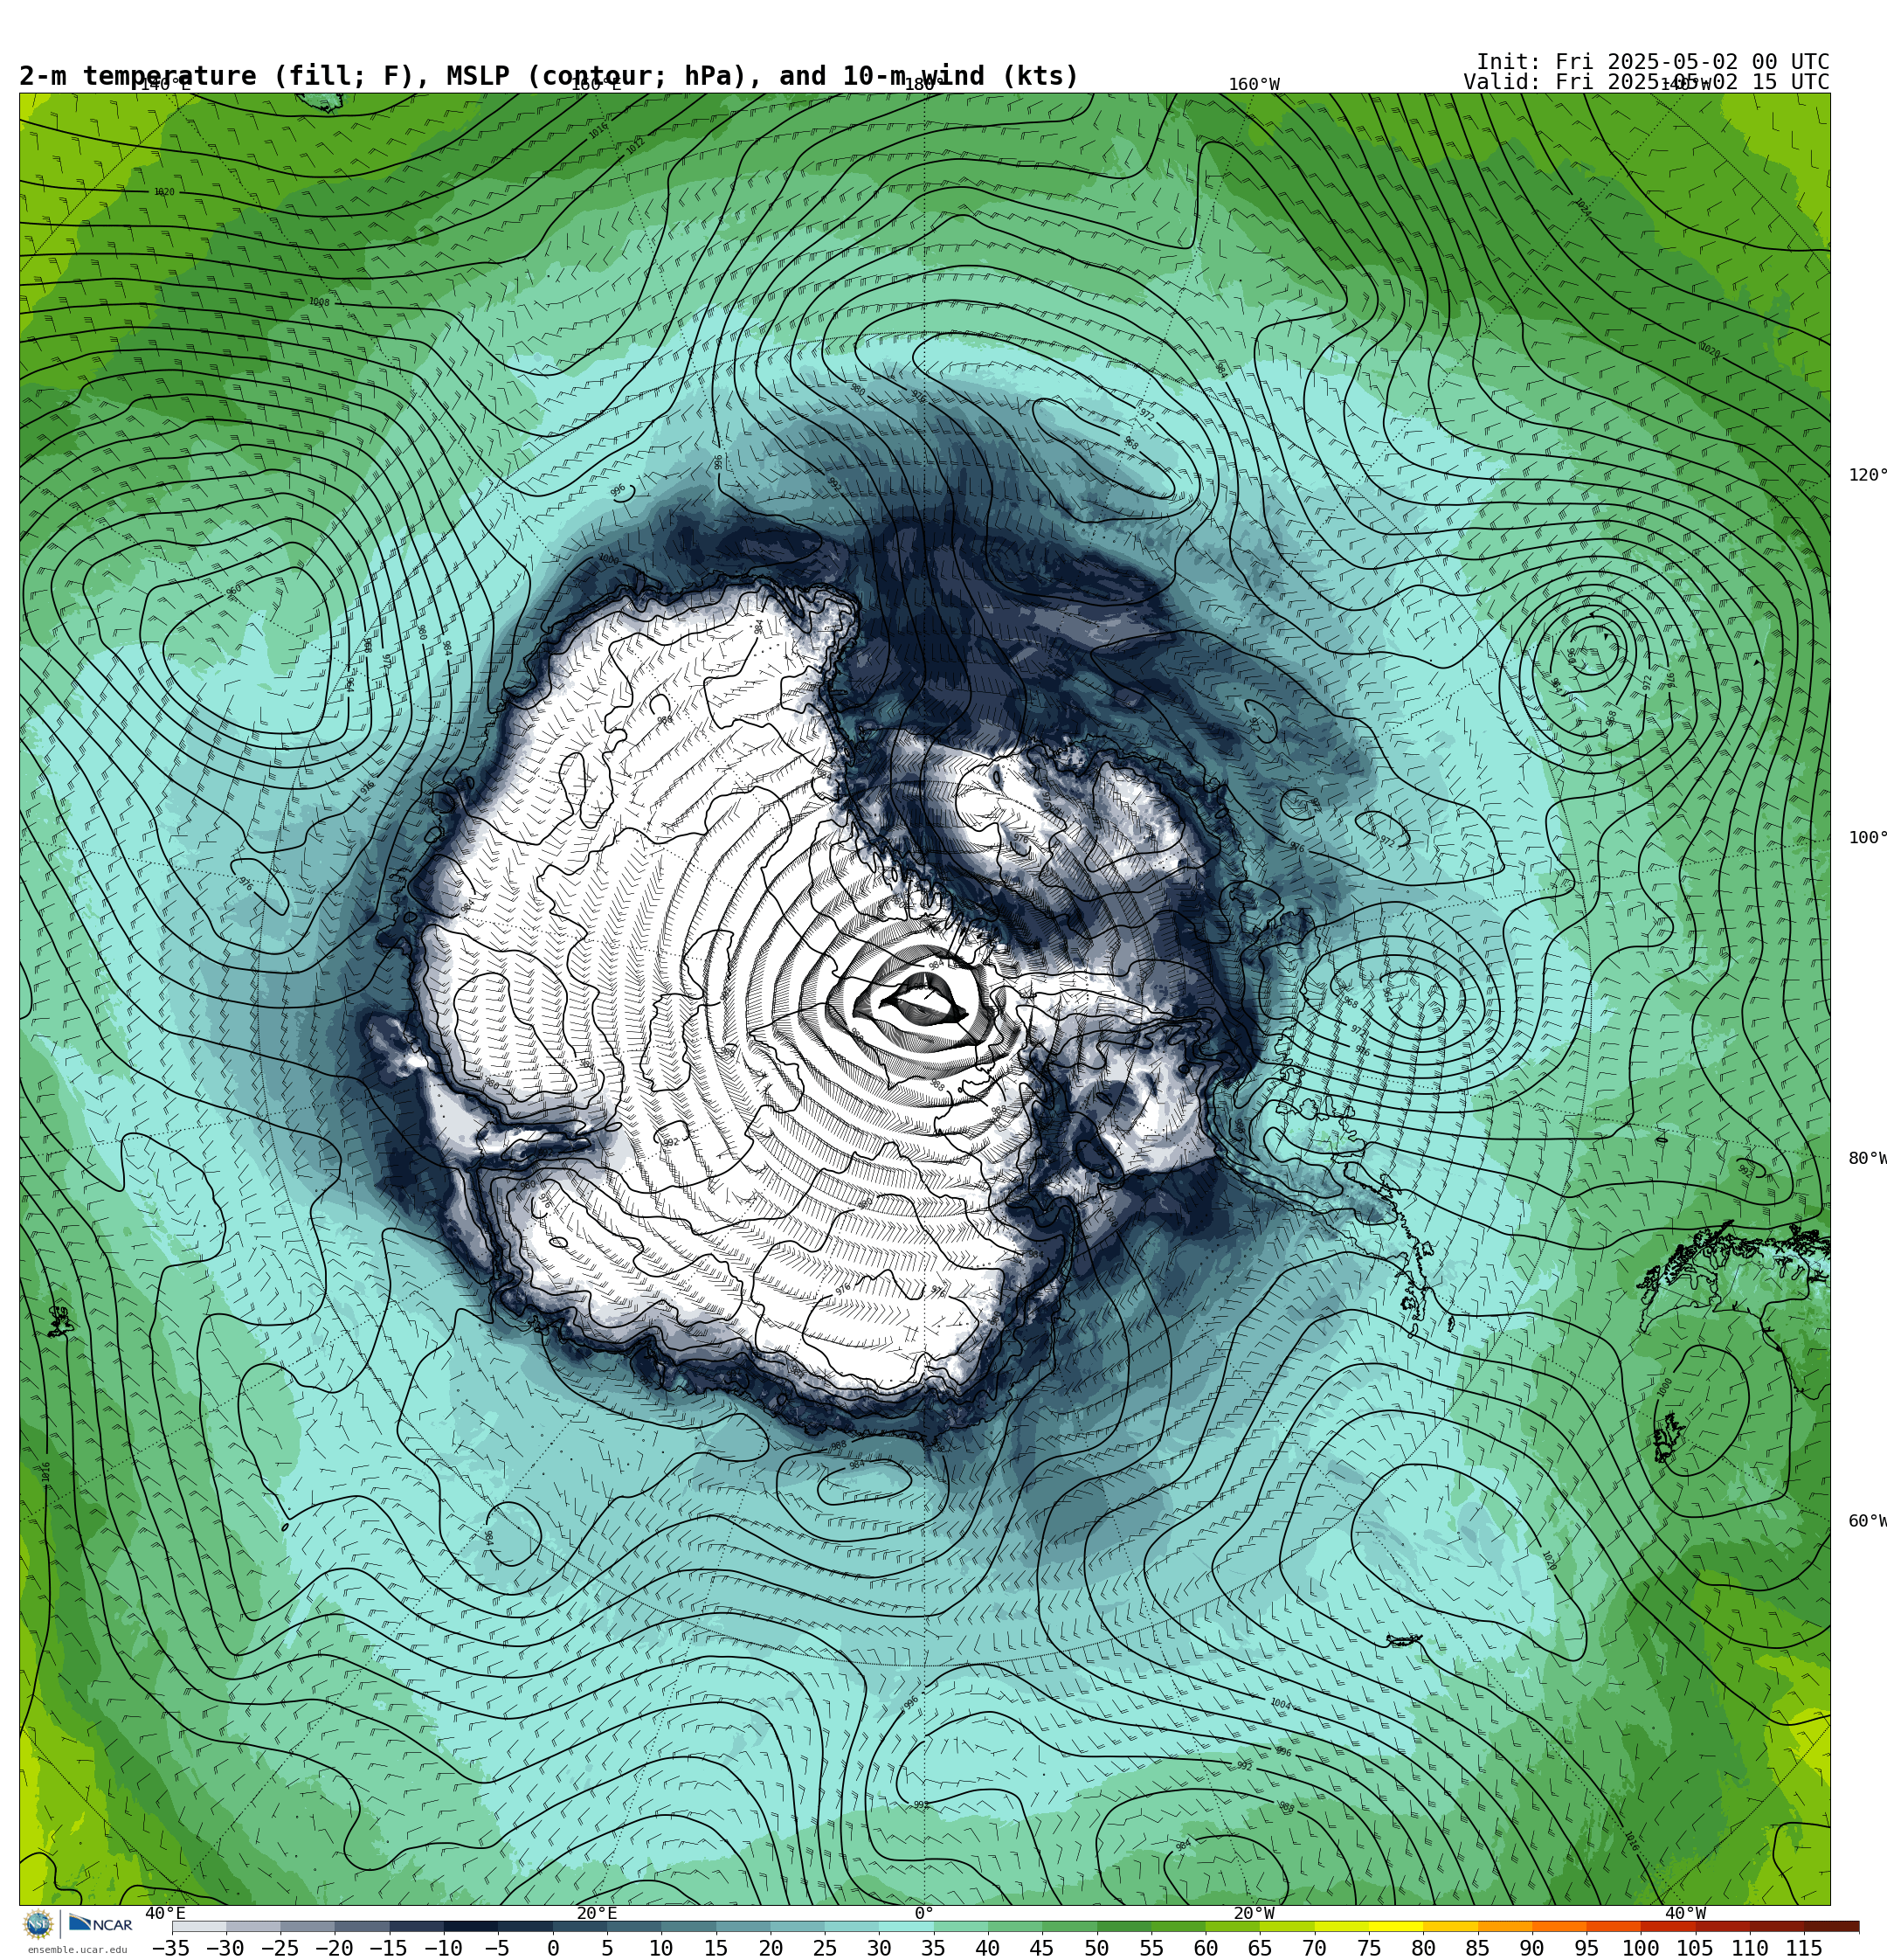Click the right axis label "60°W"
Screen dimensions: 1887x1960
pos(1867,1521)
